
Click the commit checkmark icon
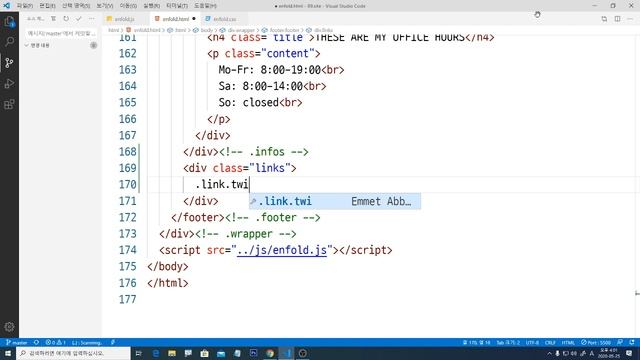79,19
